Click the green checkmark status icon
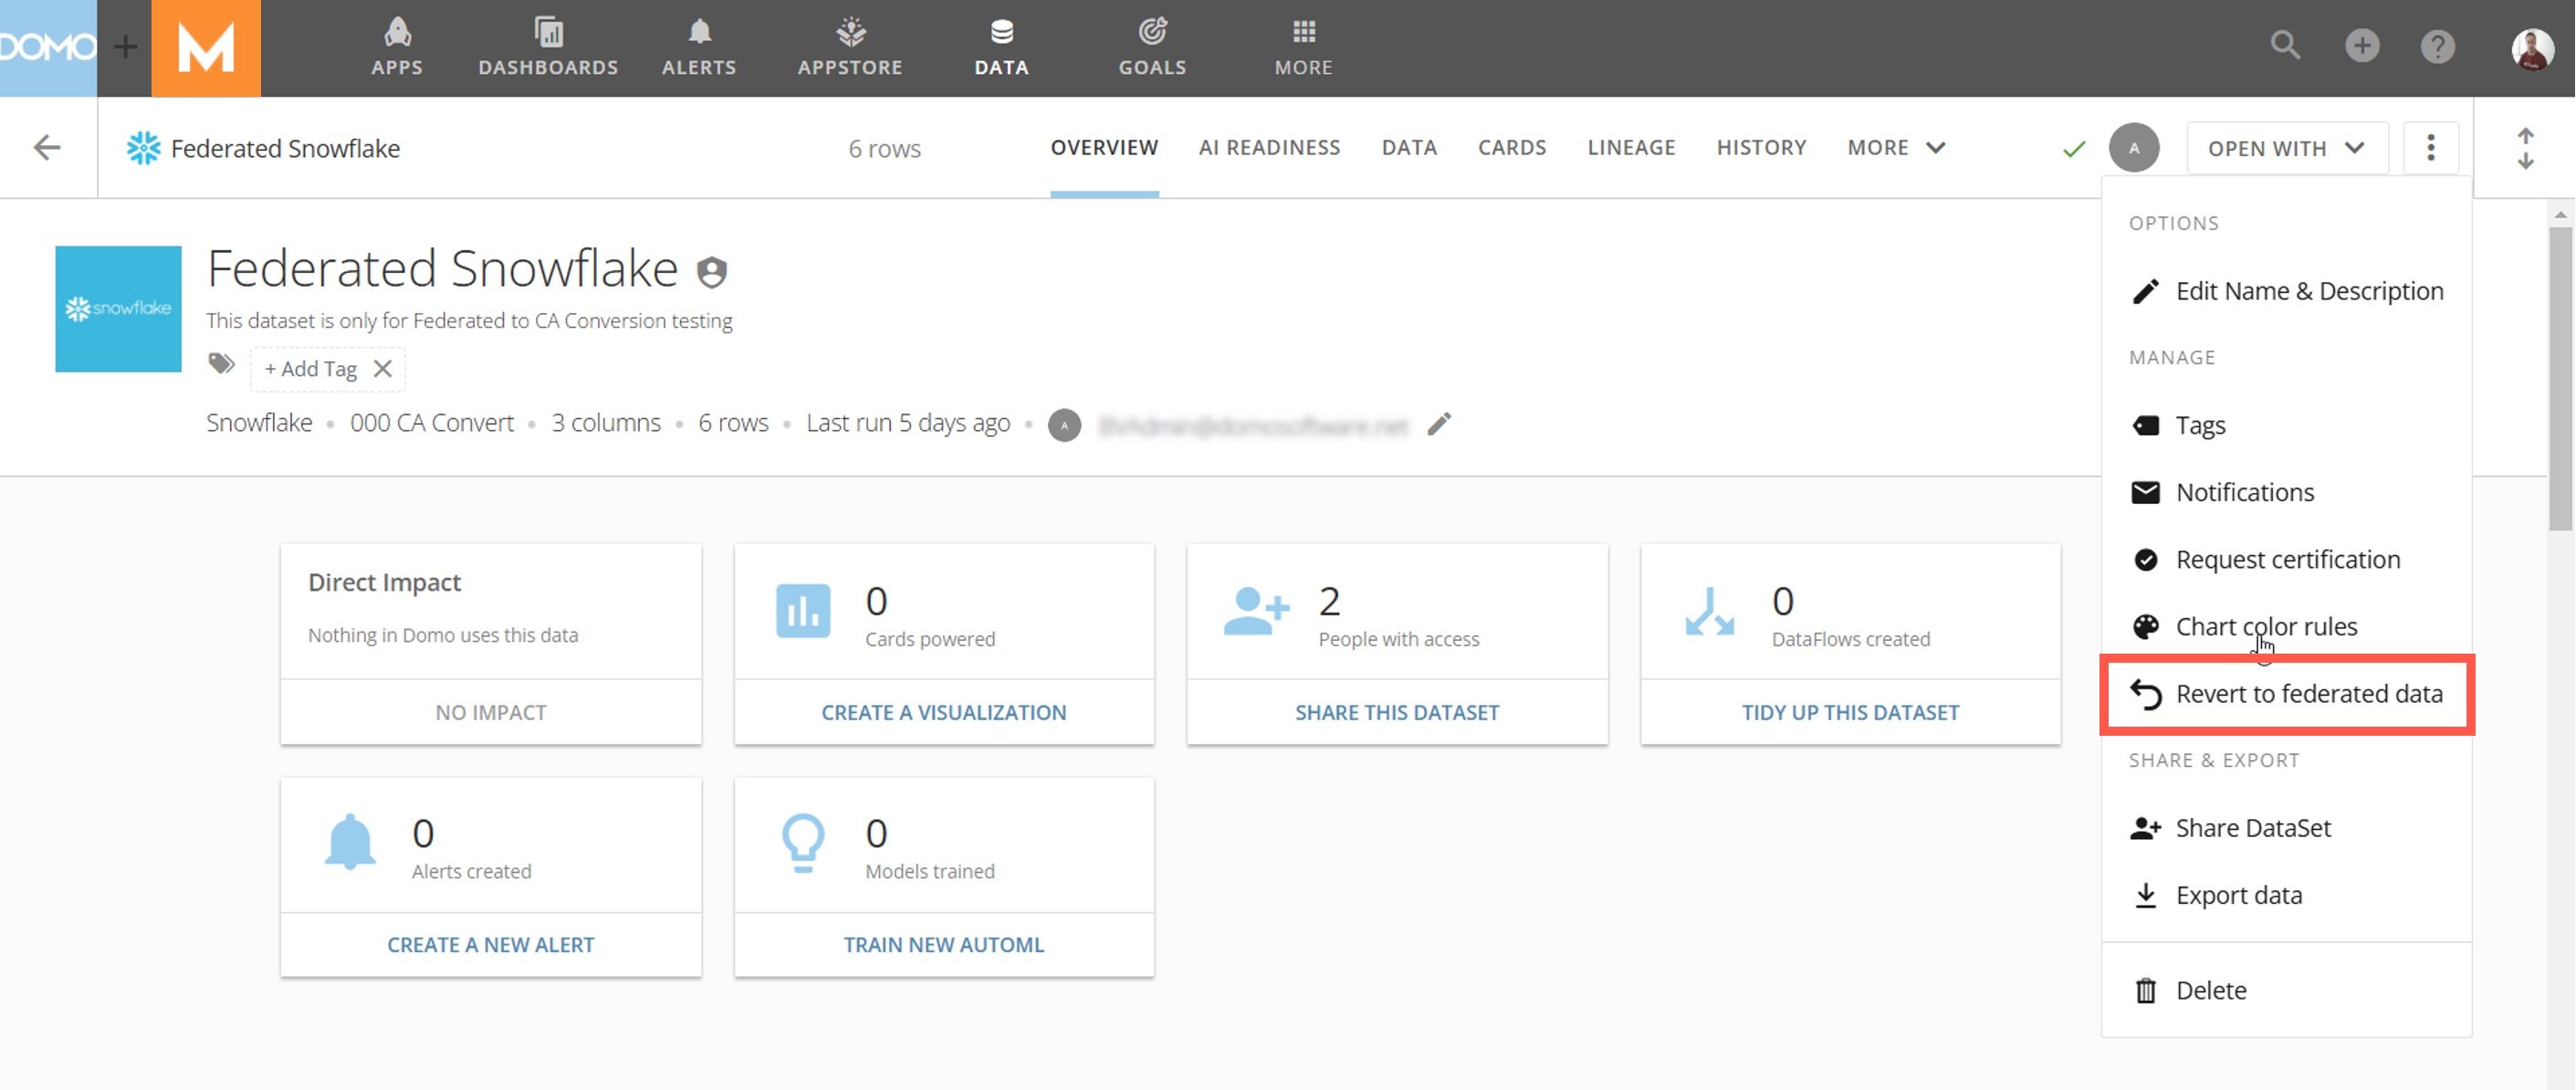2576x1090 pixels. [x=2074, y=149]
